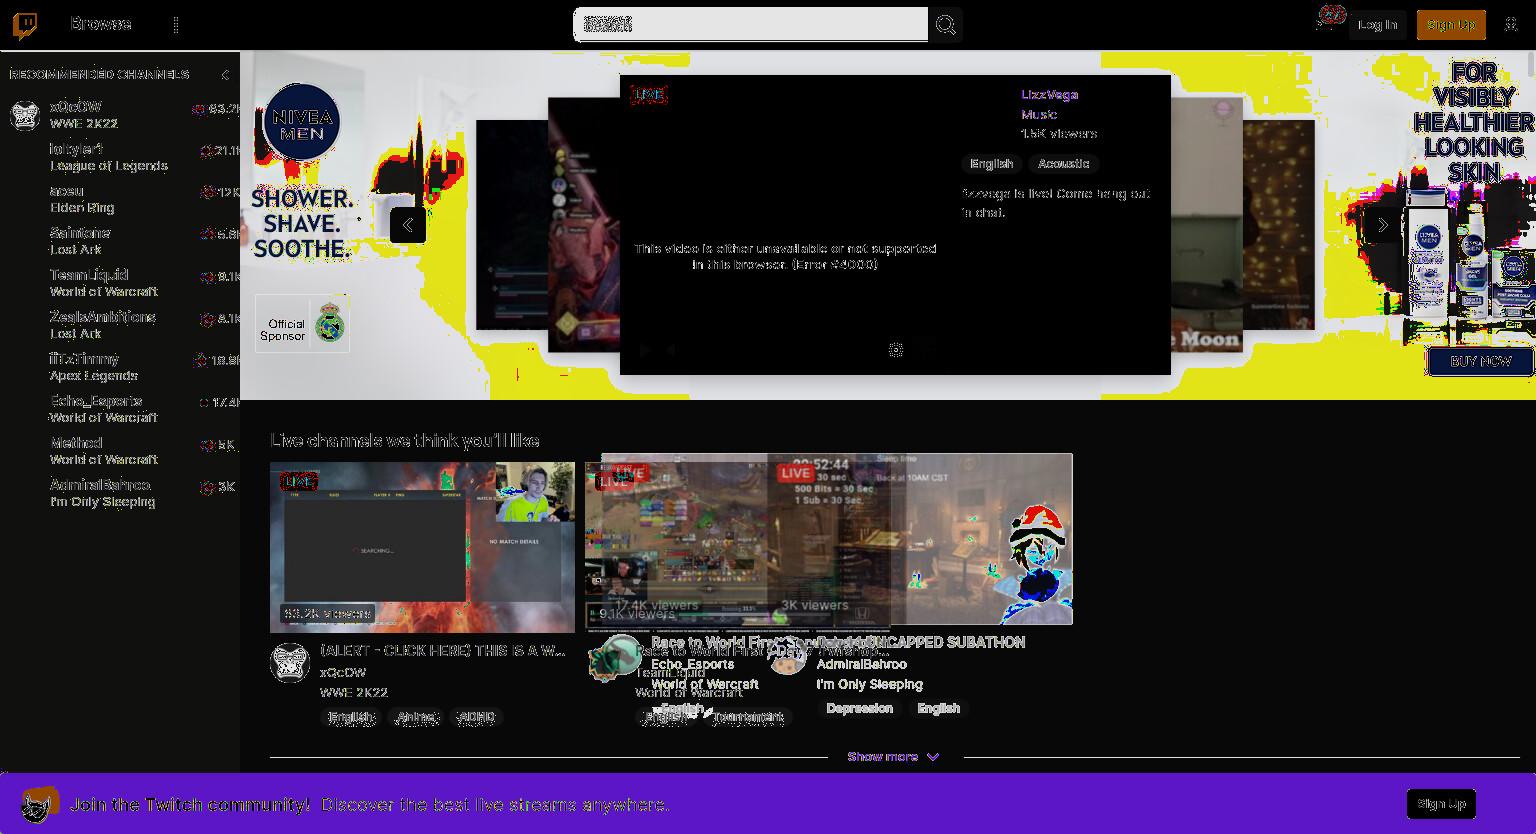Open LizzVega channel link

(1049, 95)
